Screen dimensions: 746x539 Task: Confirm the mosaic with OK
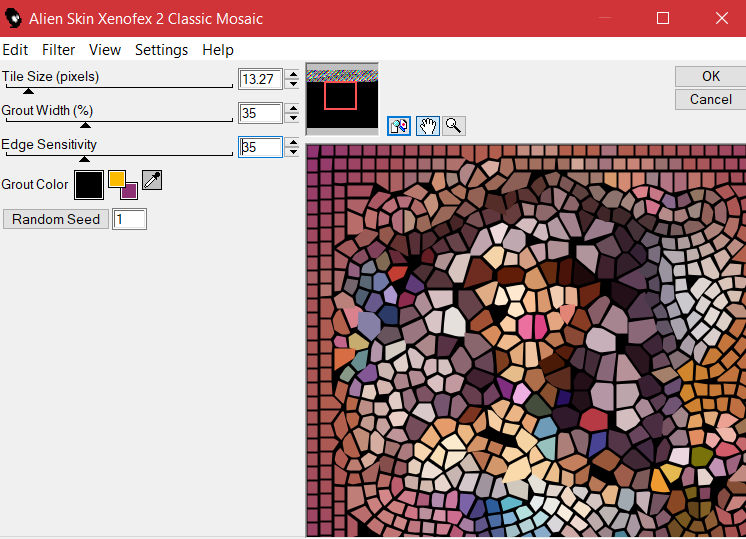pos(711,76)
